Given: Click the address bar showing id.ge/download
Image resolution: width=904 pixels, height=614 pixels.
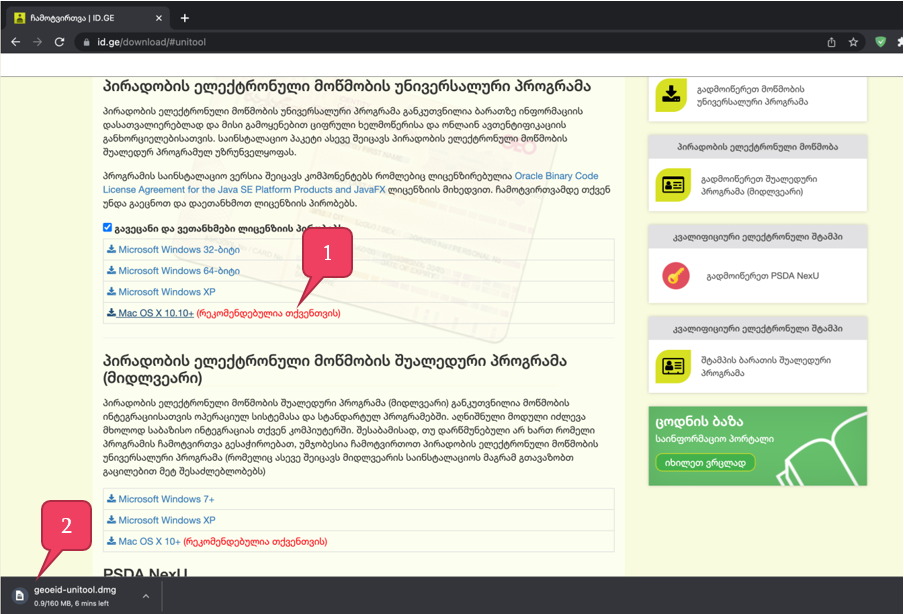Looking at the screenshot, I should click(x=400, y=42).
